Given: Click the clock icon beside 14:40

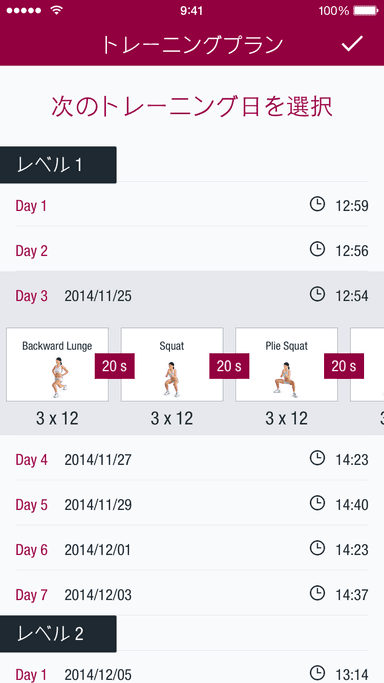Looking at the screenshot, I should point(317,504).
